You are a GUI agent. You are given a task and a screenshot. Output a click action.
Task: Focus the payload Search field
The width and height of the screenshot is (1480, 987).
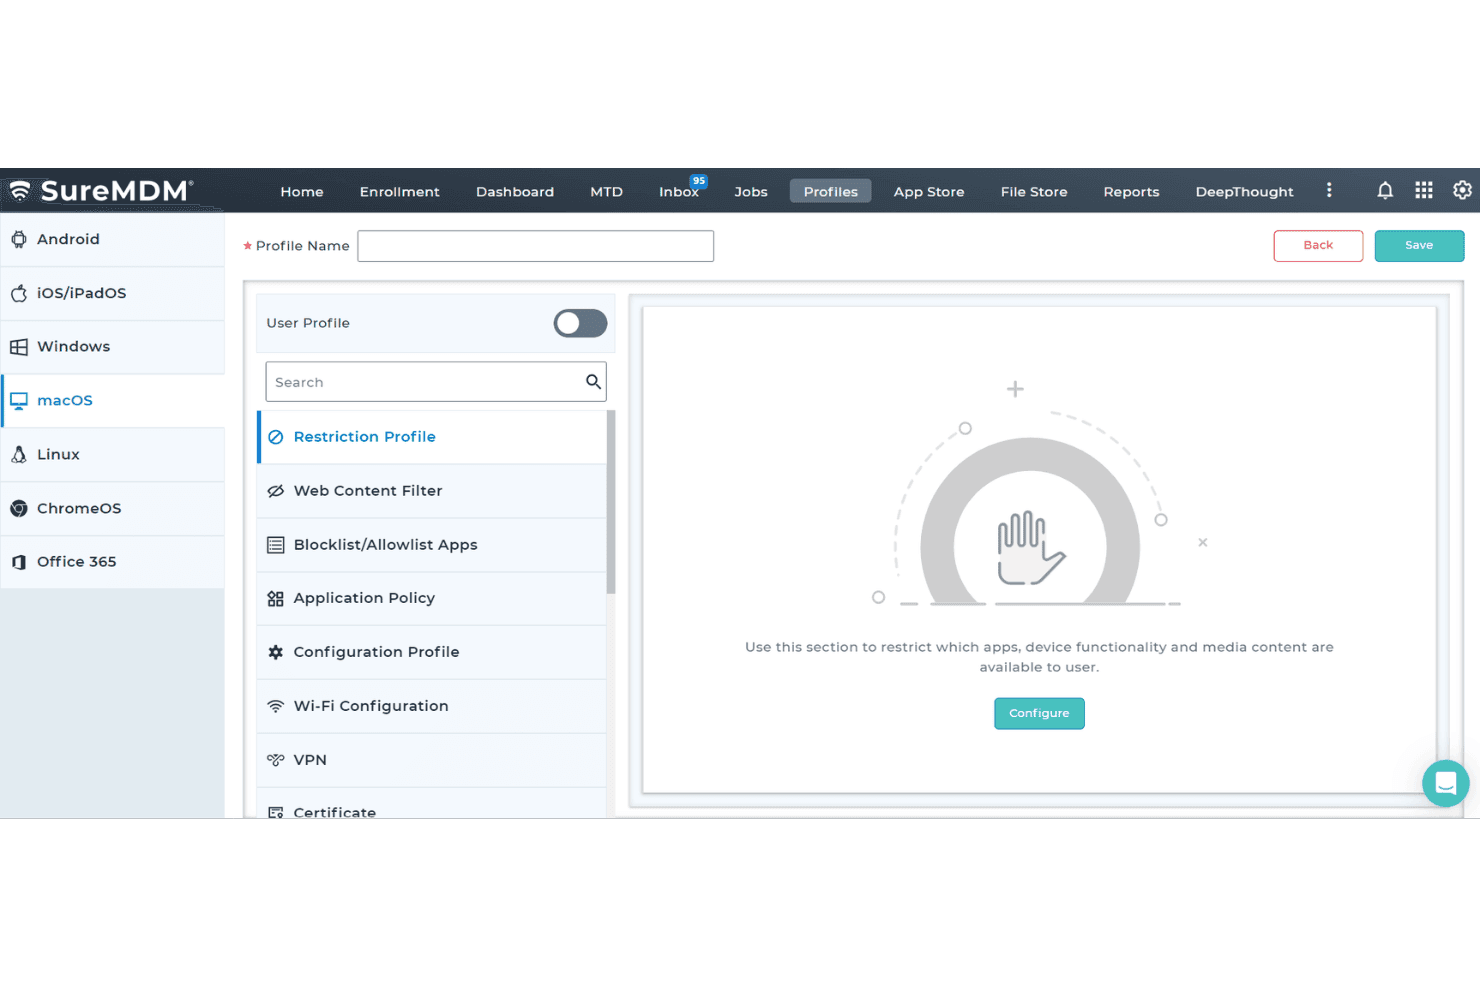tap(436, 382)
